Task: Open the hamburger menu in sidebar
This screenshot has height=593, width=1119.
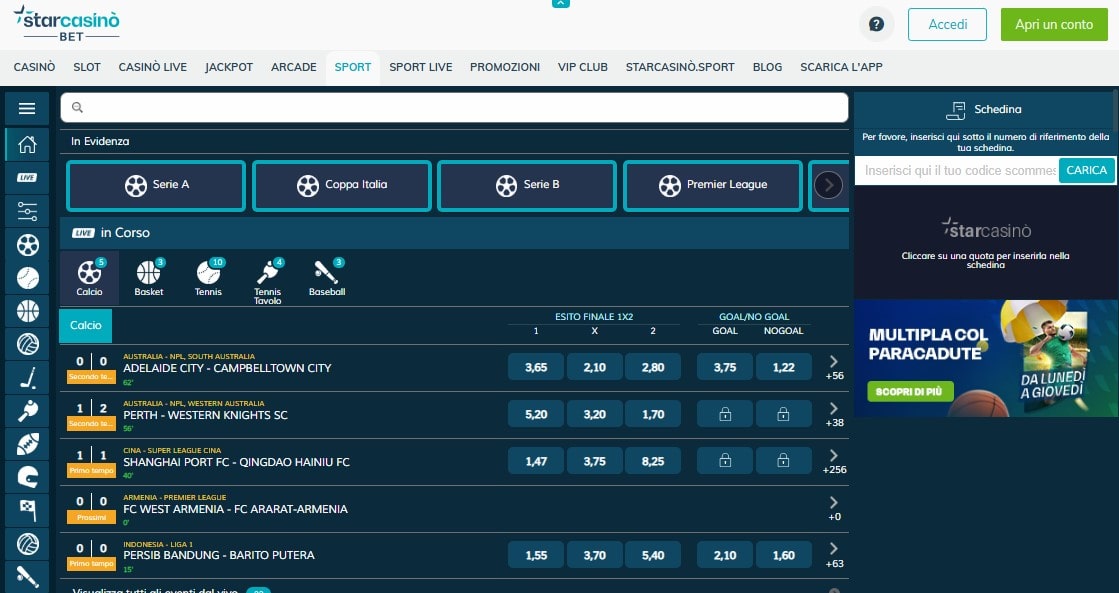Action: click(x=27, y=108)
